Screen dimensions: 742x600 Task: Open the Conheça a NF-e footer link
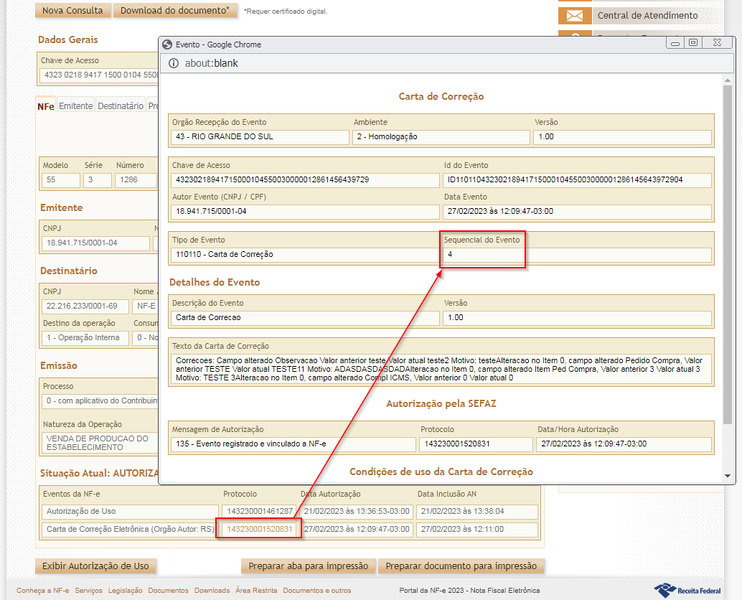tap(43, 591)
